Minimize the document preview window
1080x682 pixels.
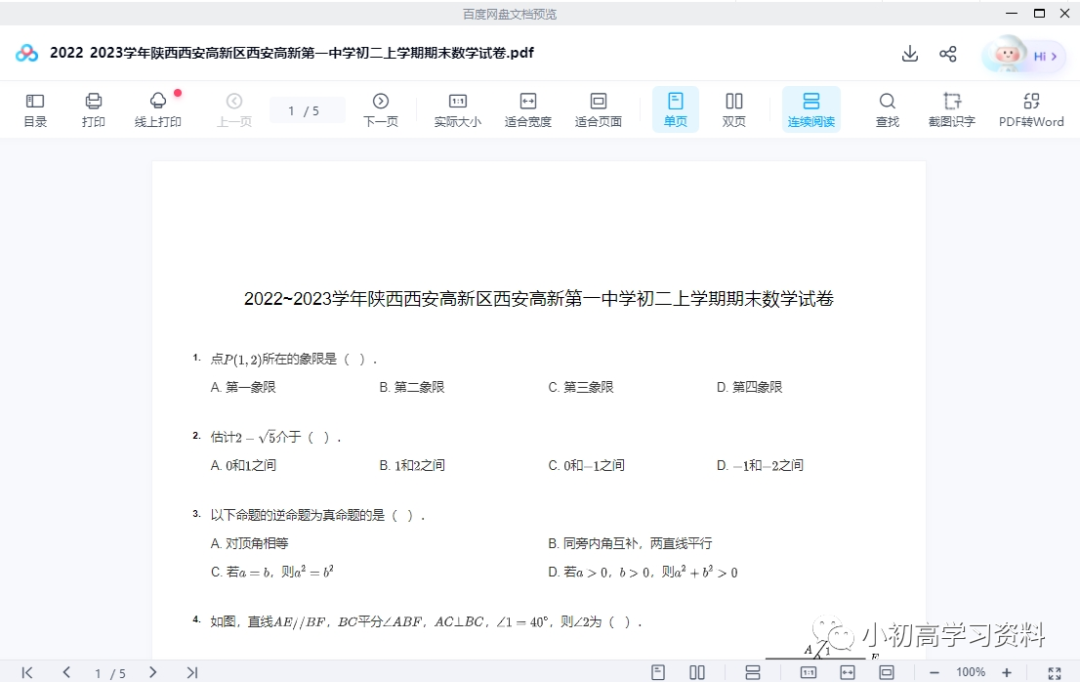click(1011, 13)
